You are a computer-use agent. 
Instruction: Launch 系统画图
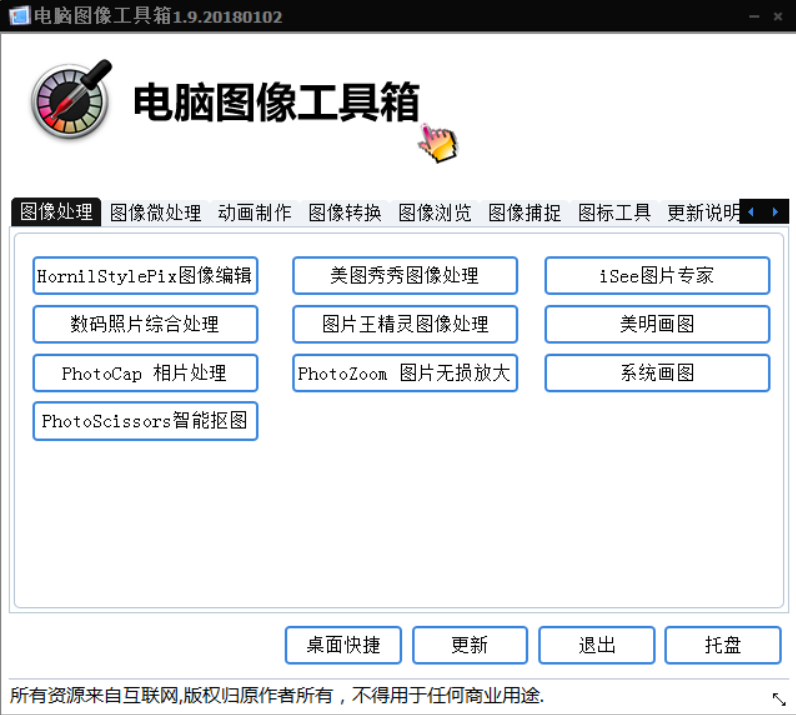pyautogui.click(x=657, y=373)
